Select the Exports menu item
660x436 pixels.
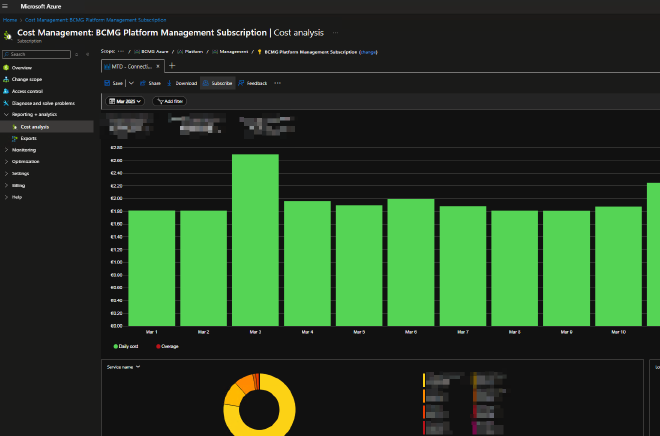29,138
